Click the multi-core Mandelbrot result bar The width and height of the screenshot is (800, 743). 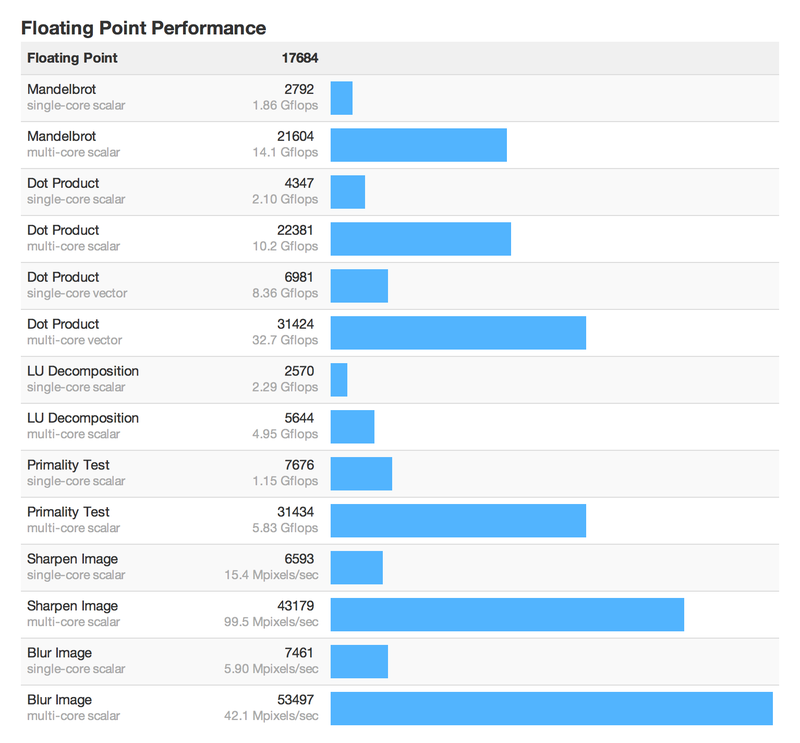(x=418, y=145)
